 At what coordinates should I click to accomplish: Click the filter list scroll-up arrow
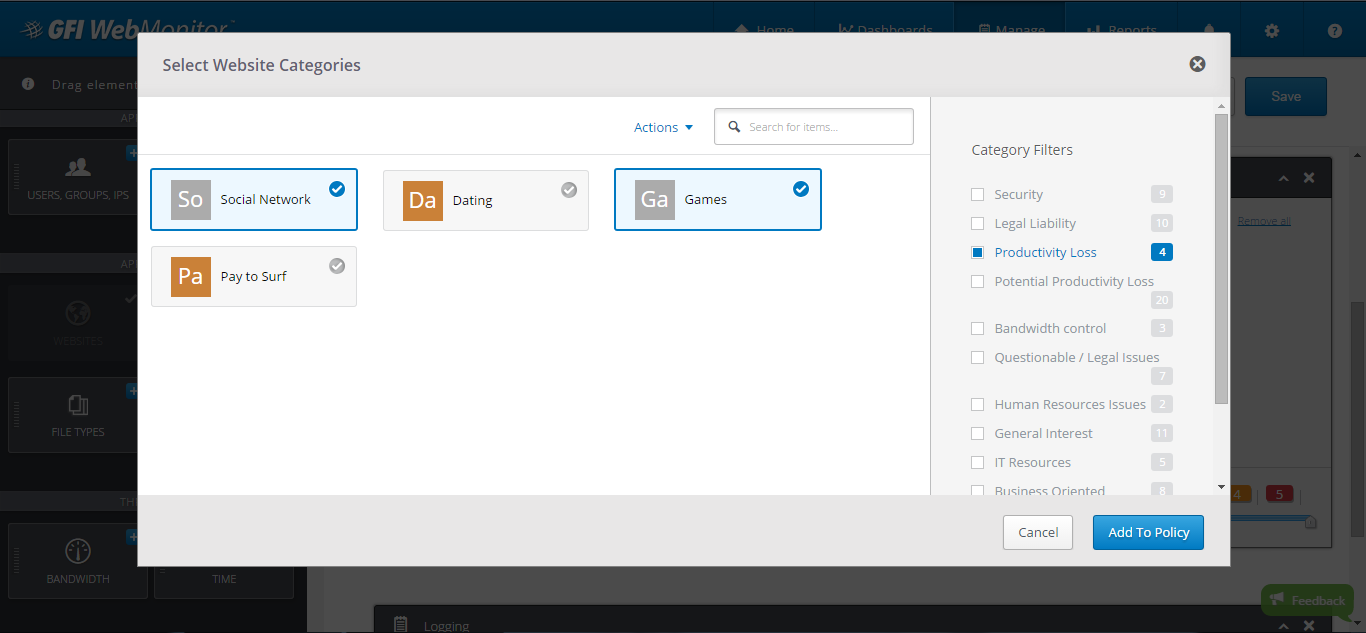pyautogui.click(x=1221, y=105)
